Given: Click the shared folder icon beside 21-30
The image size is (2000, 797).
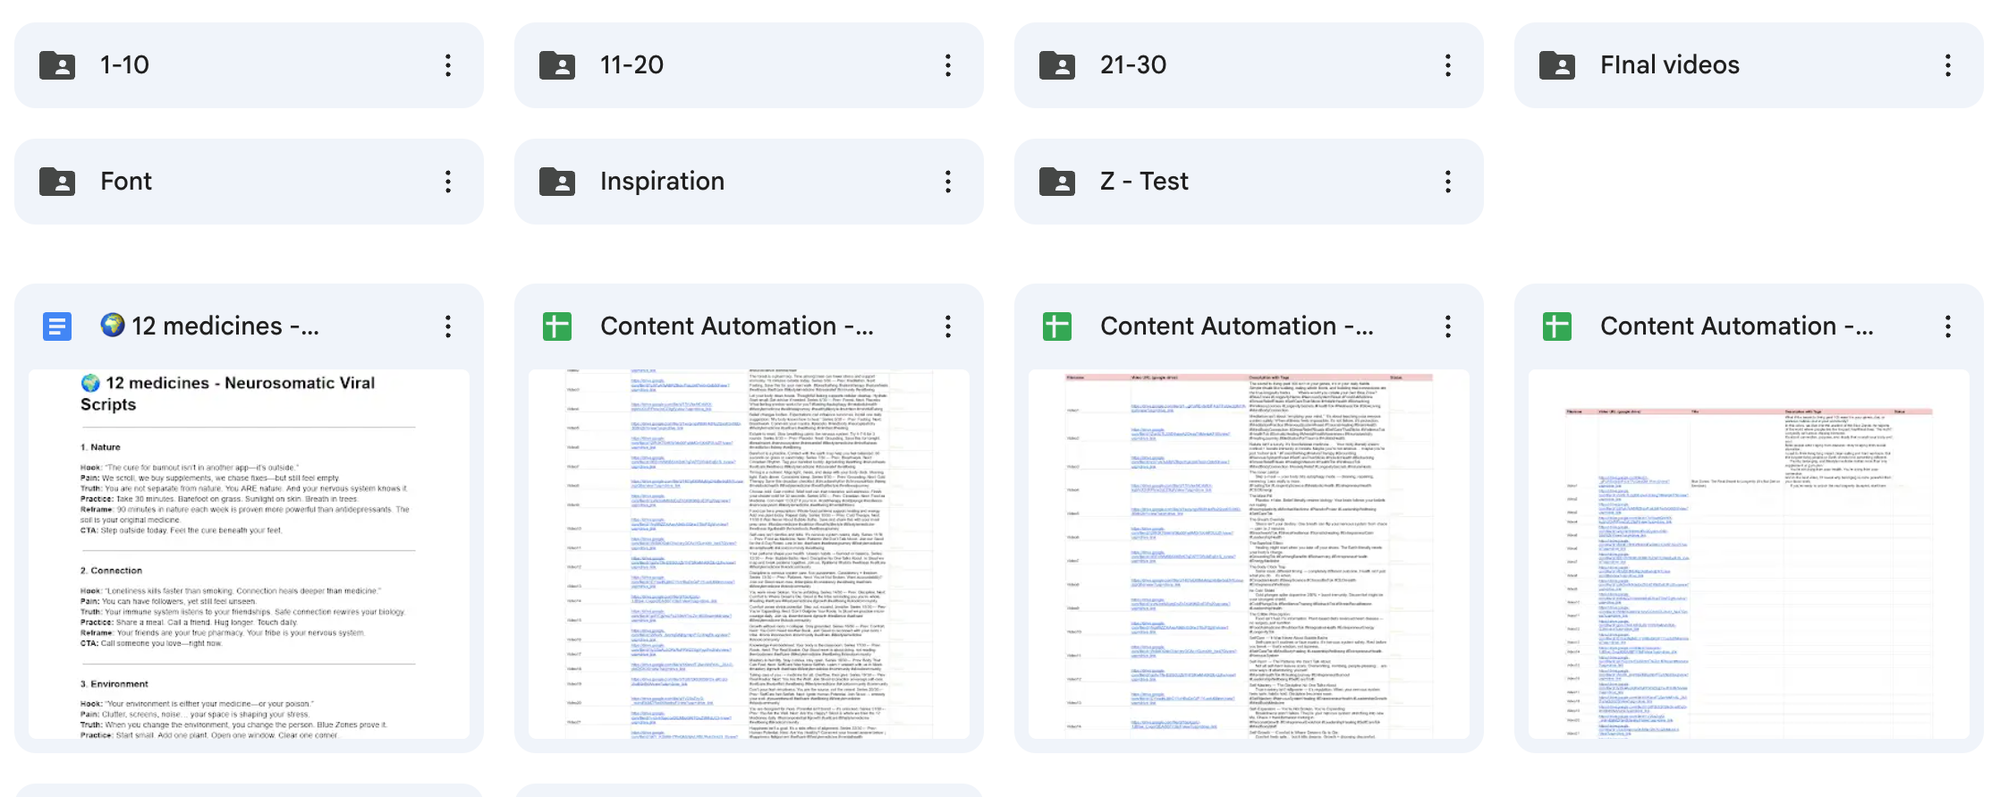Looking at the screenshot, I should tap(1057, 66).
